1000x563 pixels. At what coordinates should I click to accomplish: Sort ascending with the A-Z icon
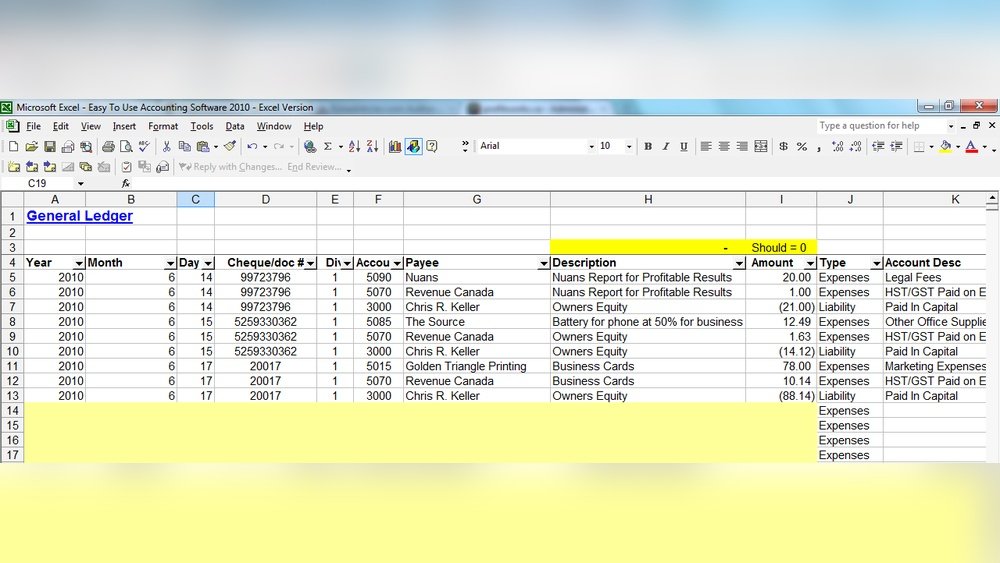pyautogui.click(x=354, y=147)
